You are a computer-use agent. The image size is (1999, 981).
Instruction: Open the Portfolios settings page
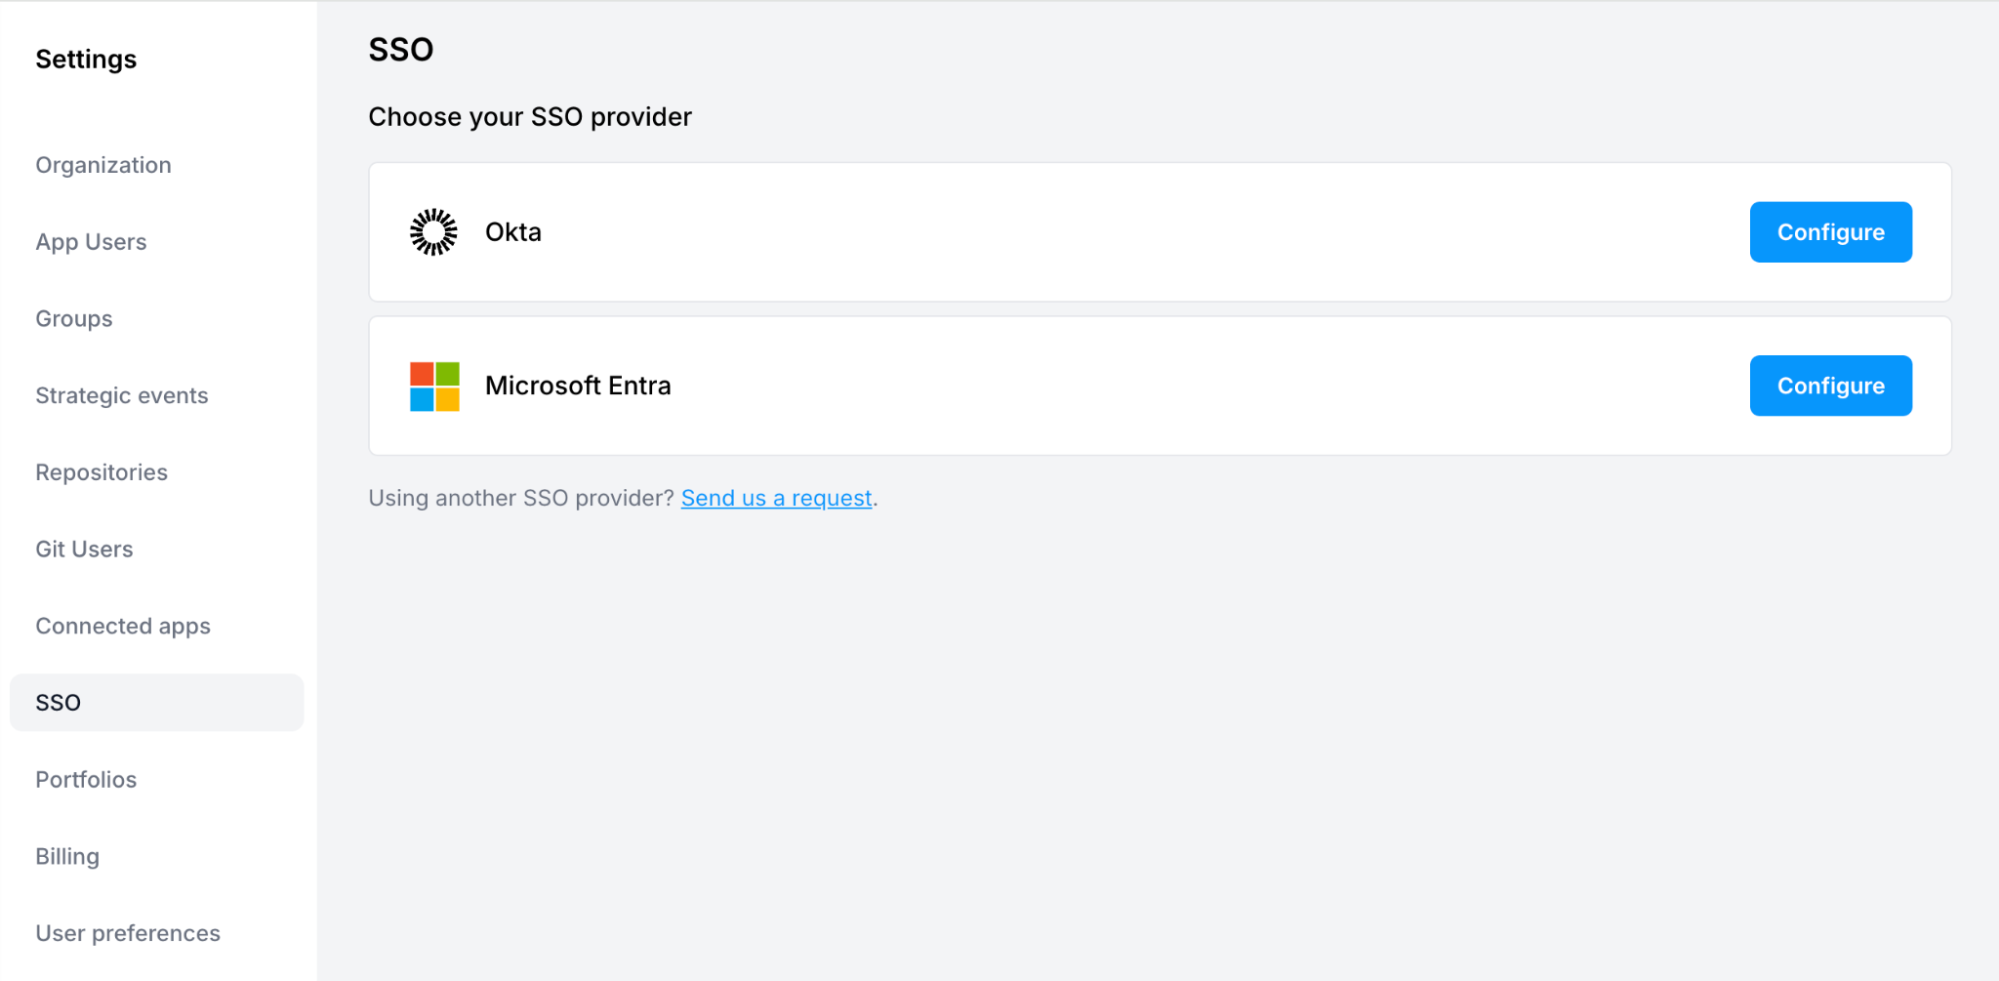pyautogui.click(x=85, y=779)
